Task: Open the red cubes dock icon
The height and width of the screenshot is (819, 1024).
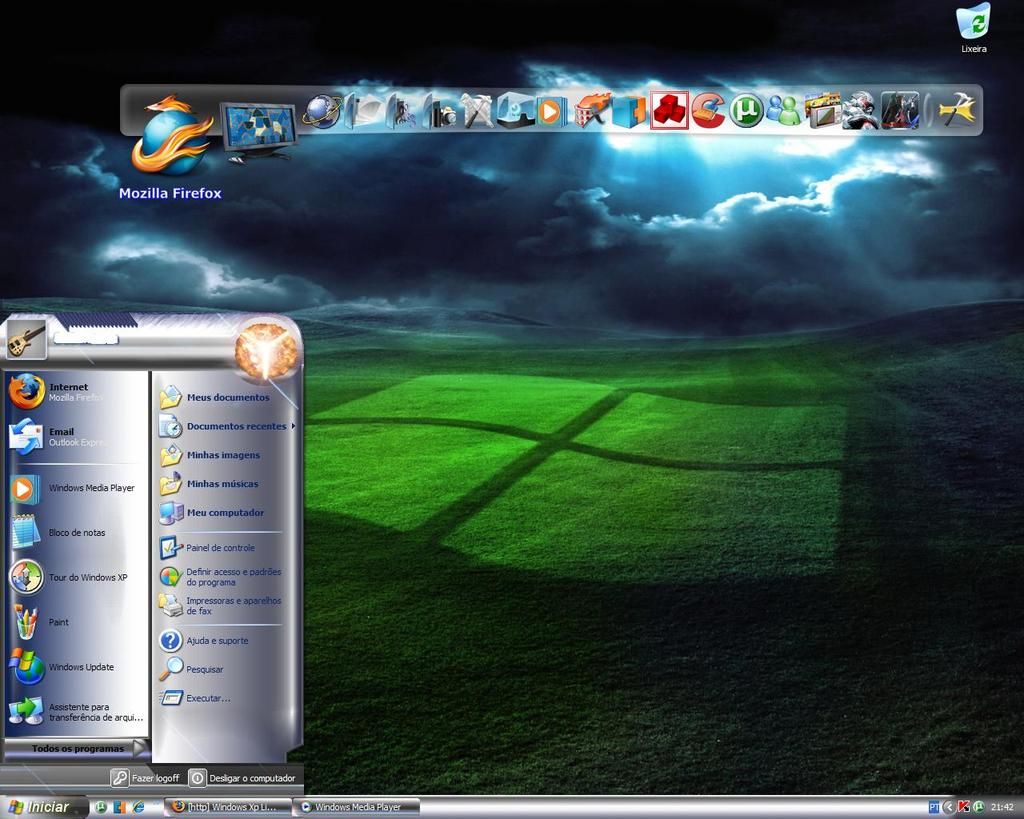Action: pyautogui.click(x=669, y=110)
